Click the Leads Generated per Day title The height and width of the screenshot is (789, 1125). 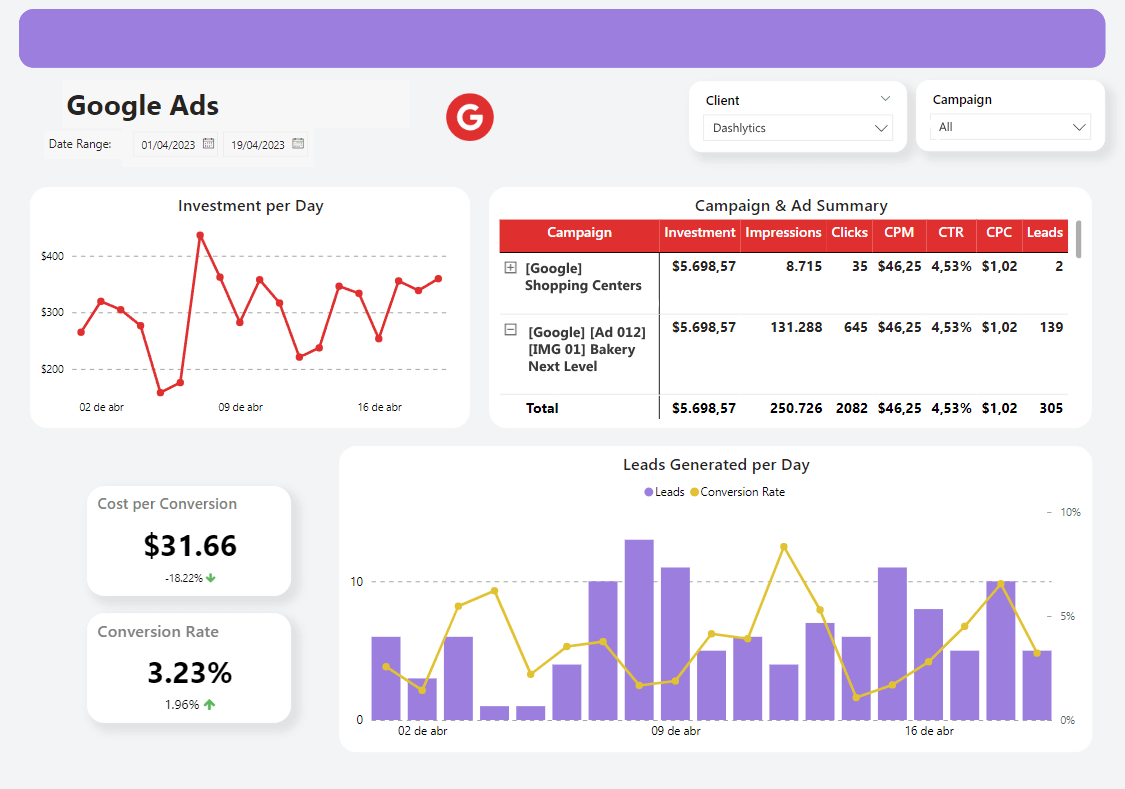coord(716,465)
